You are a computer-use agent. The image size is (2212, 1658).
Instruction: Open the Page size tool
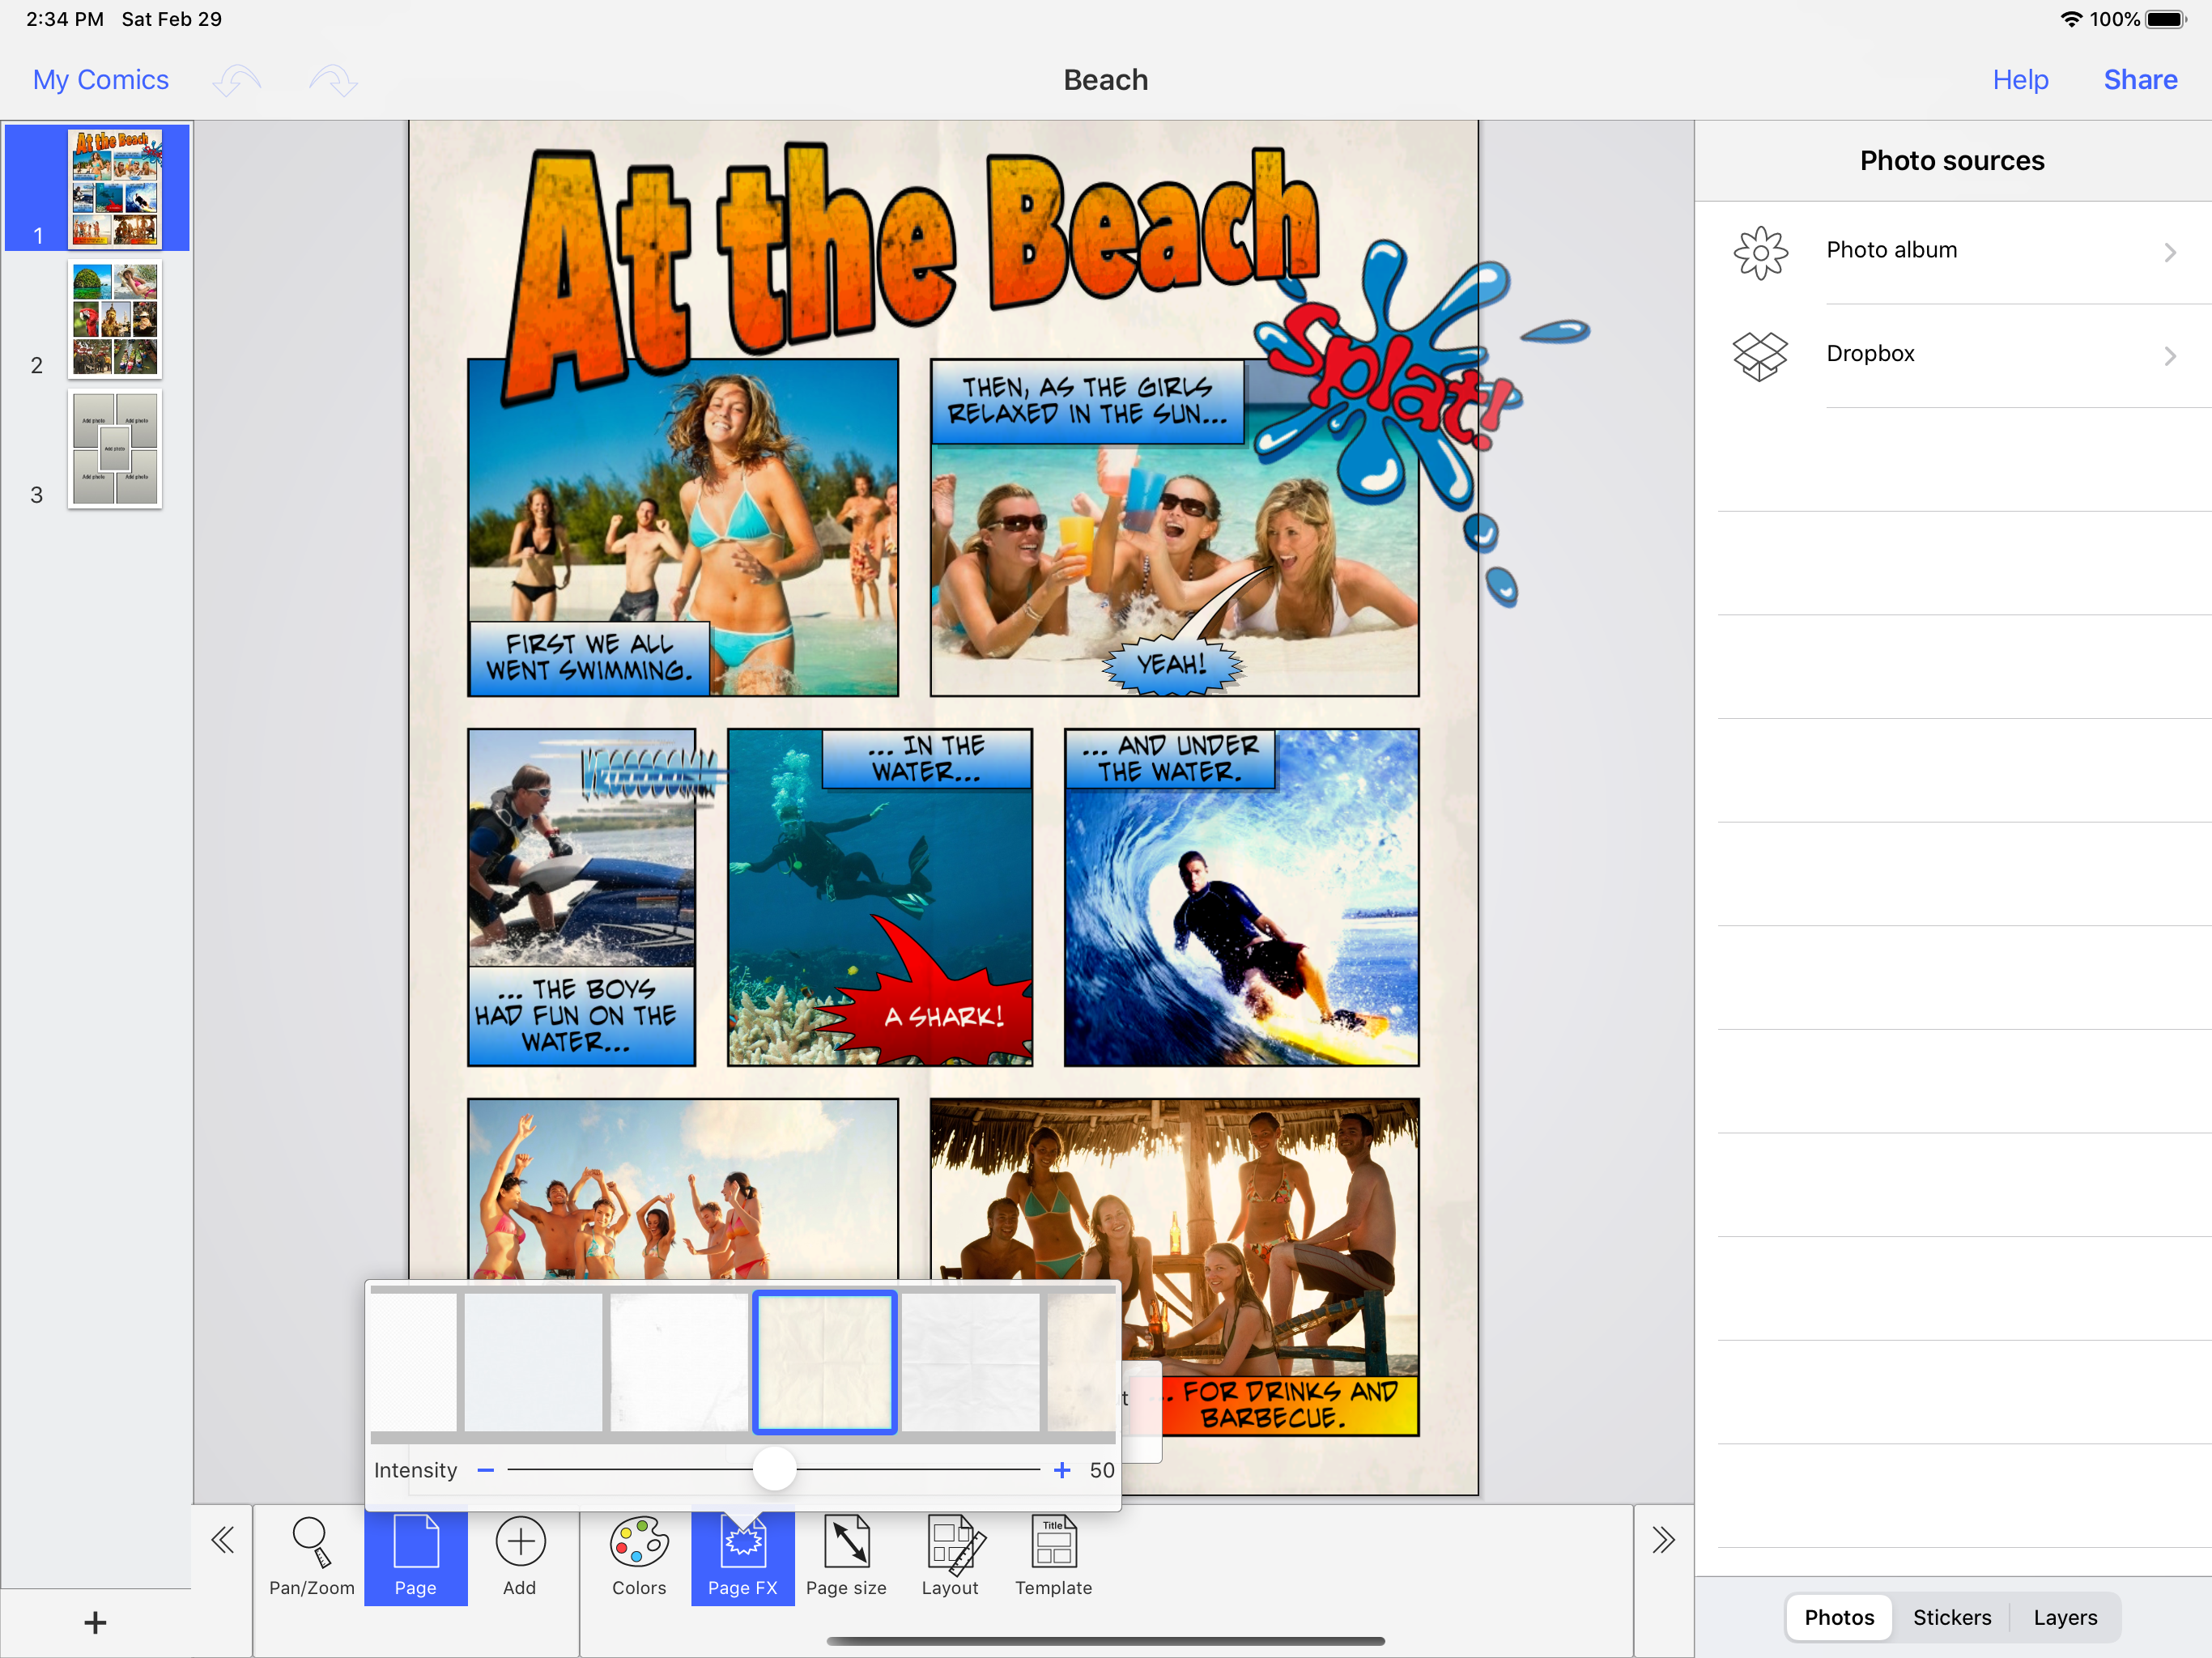pos(846,1555)
